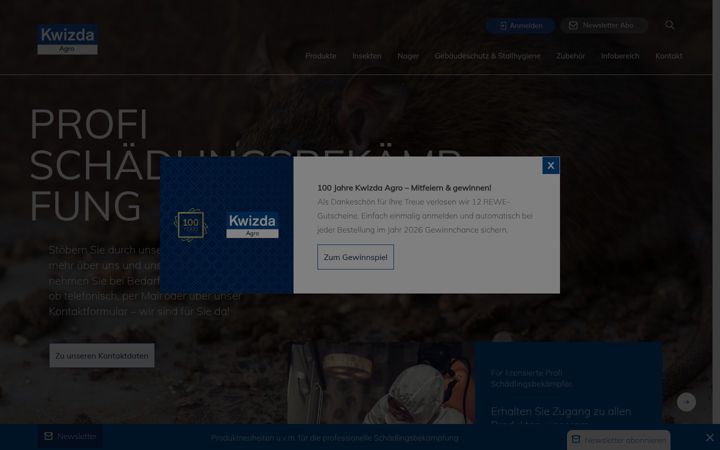
Task: Click the Kwizda Agro logo in popup
Action: click(252, 225)
